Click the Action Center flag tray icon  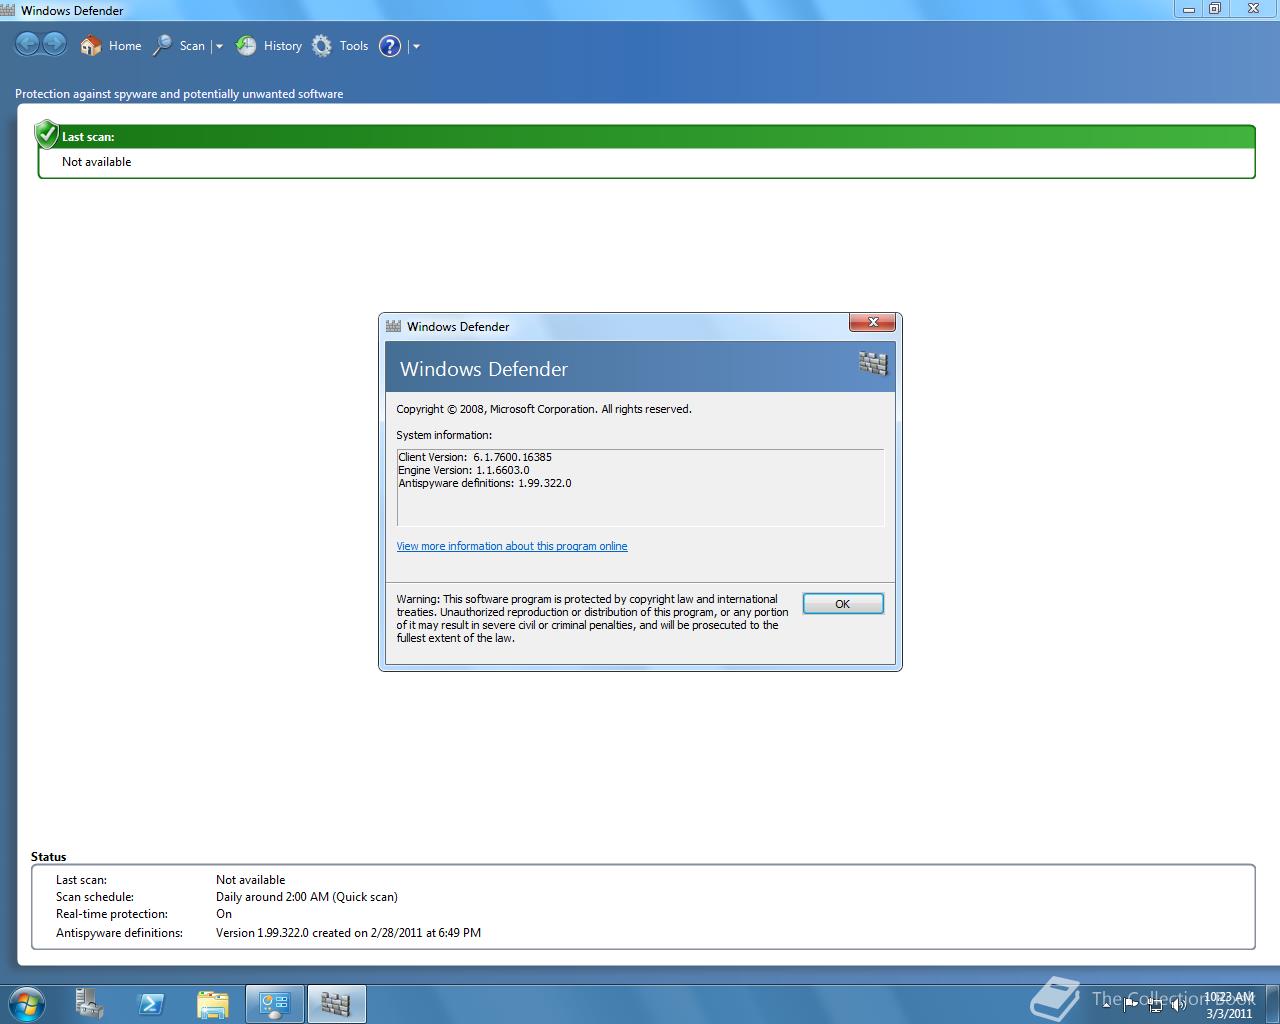click(1131, 1004)
